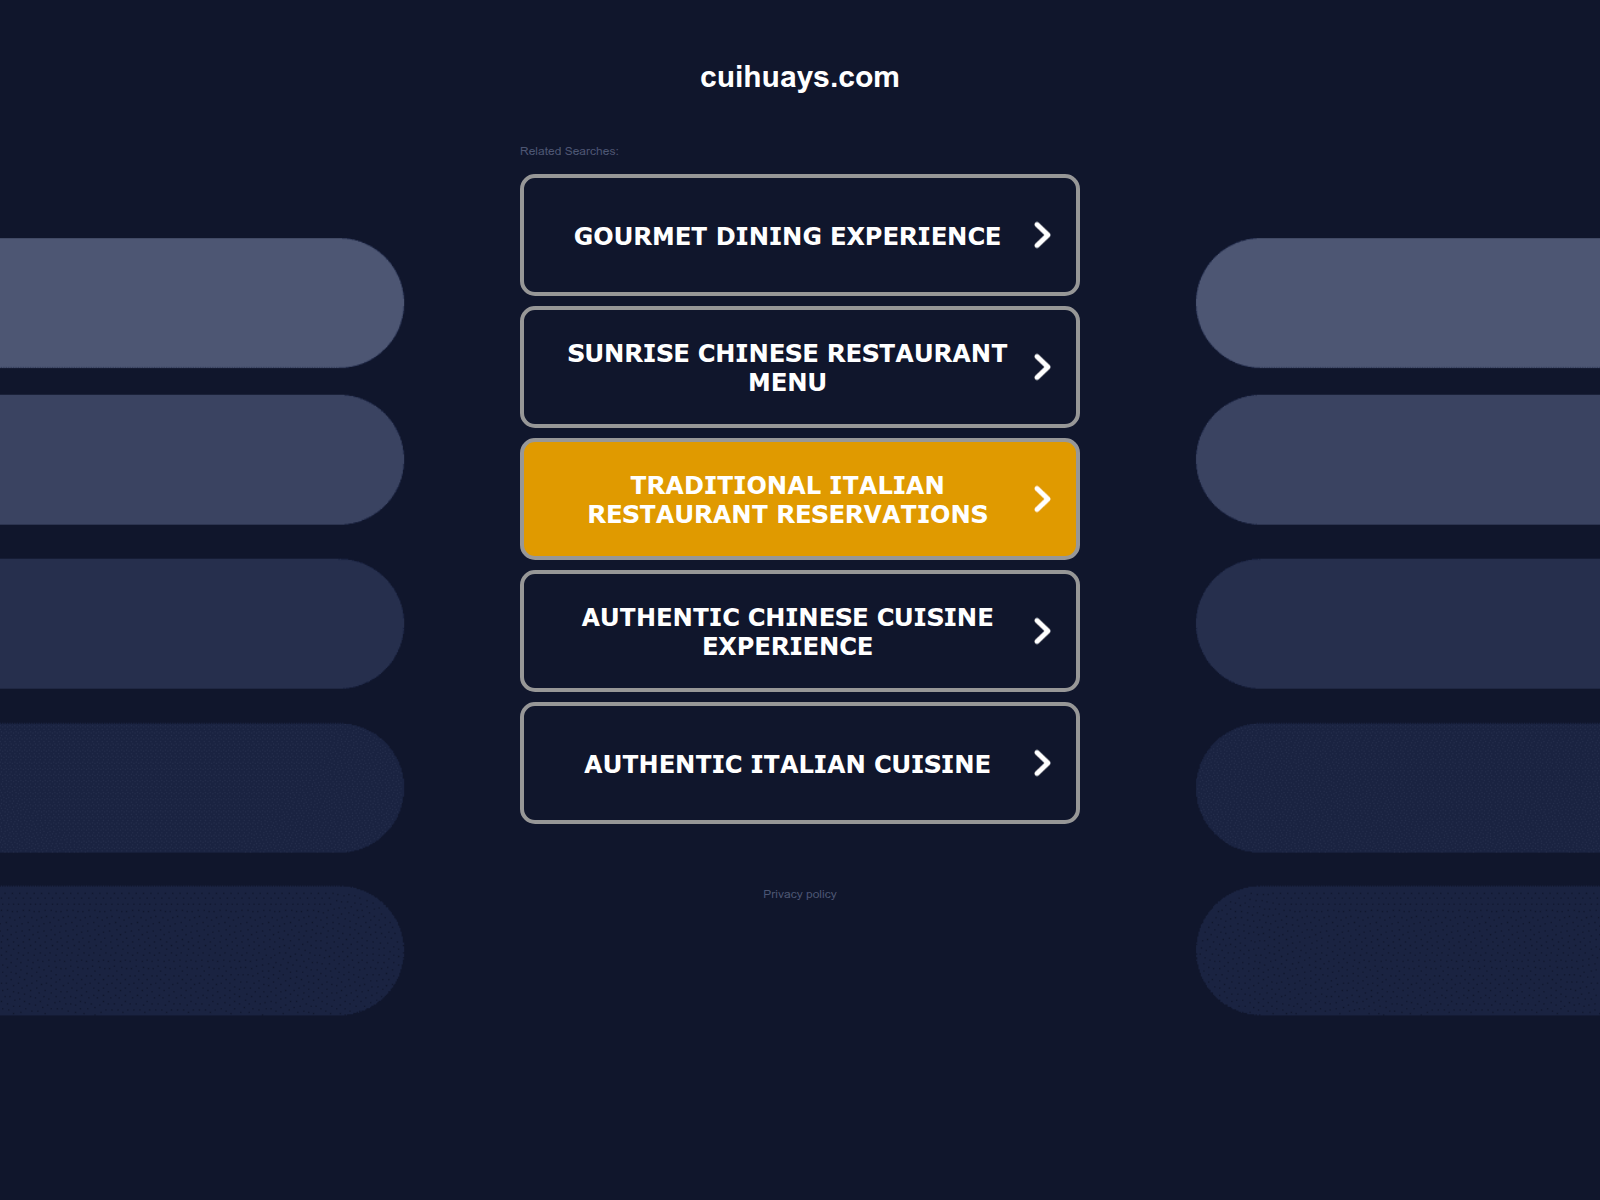The height and width of the screenshot is (1200, 1600).
Task: Click the Related Searches label
Action: [569, 151]
